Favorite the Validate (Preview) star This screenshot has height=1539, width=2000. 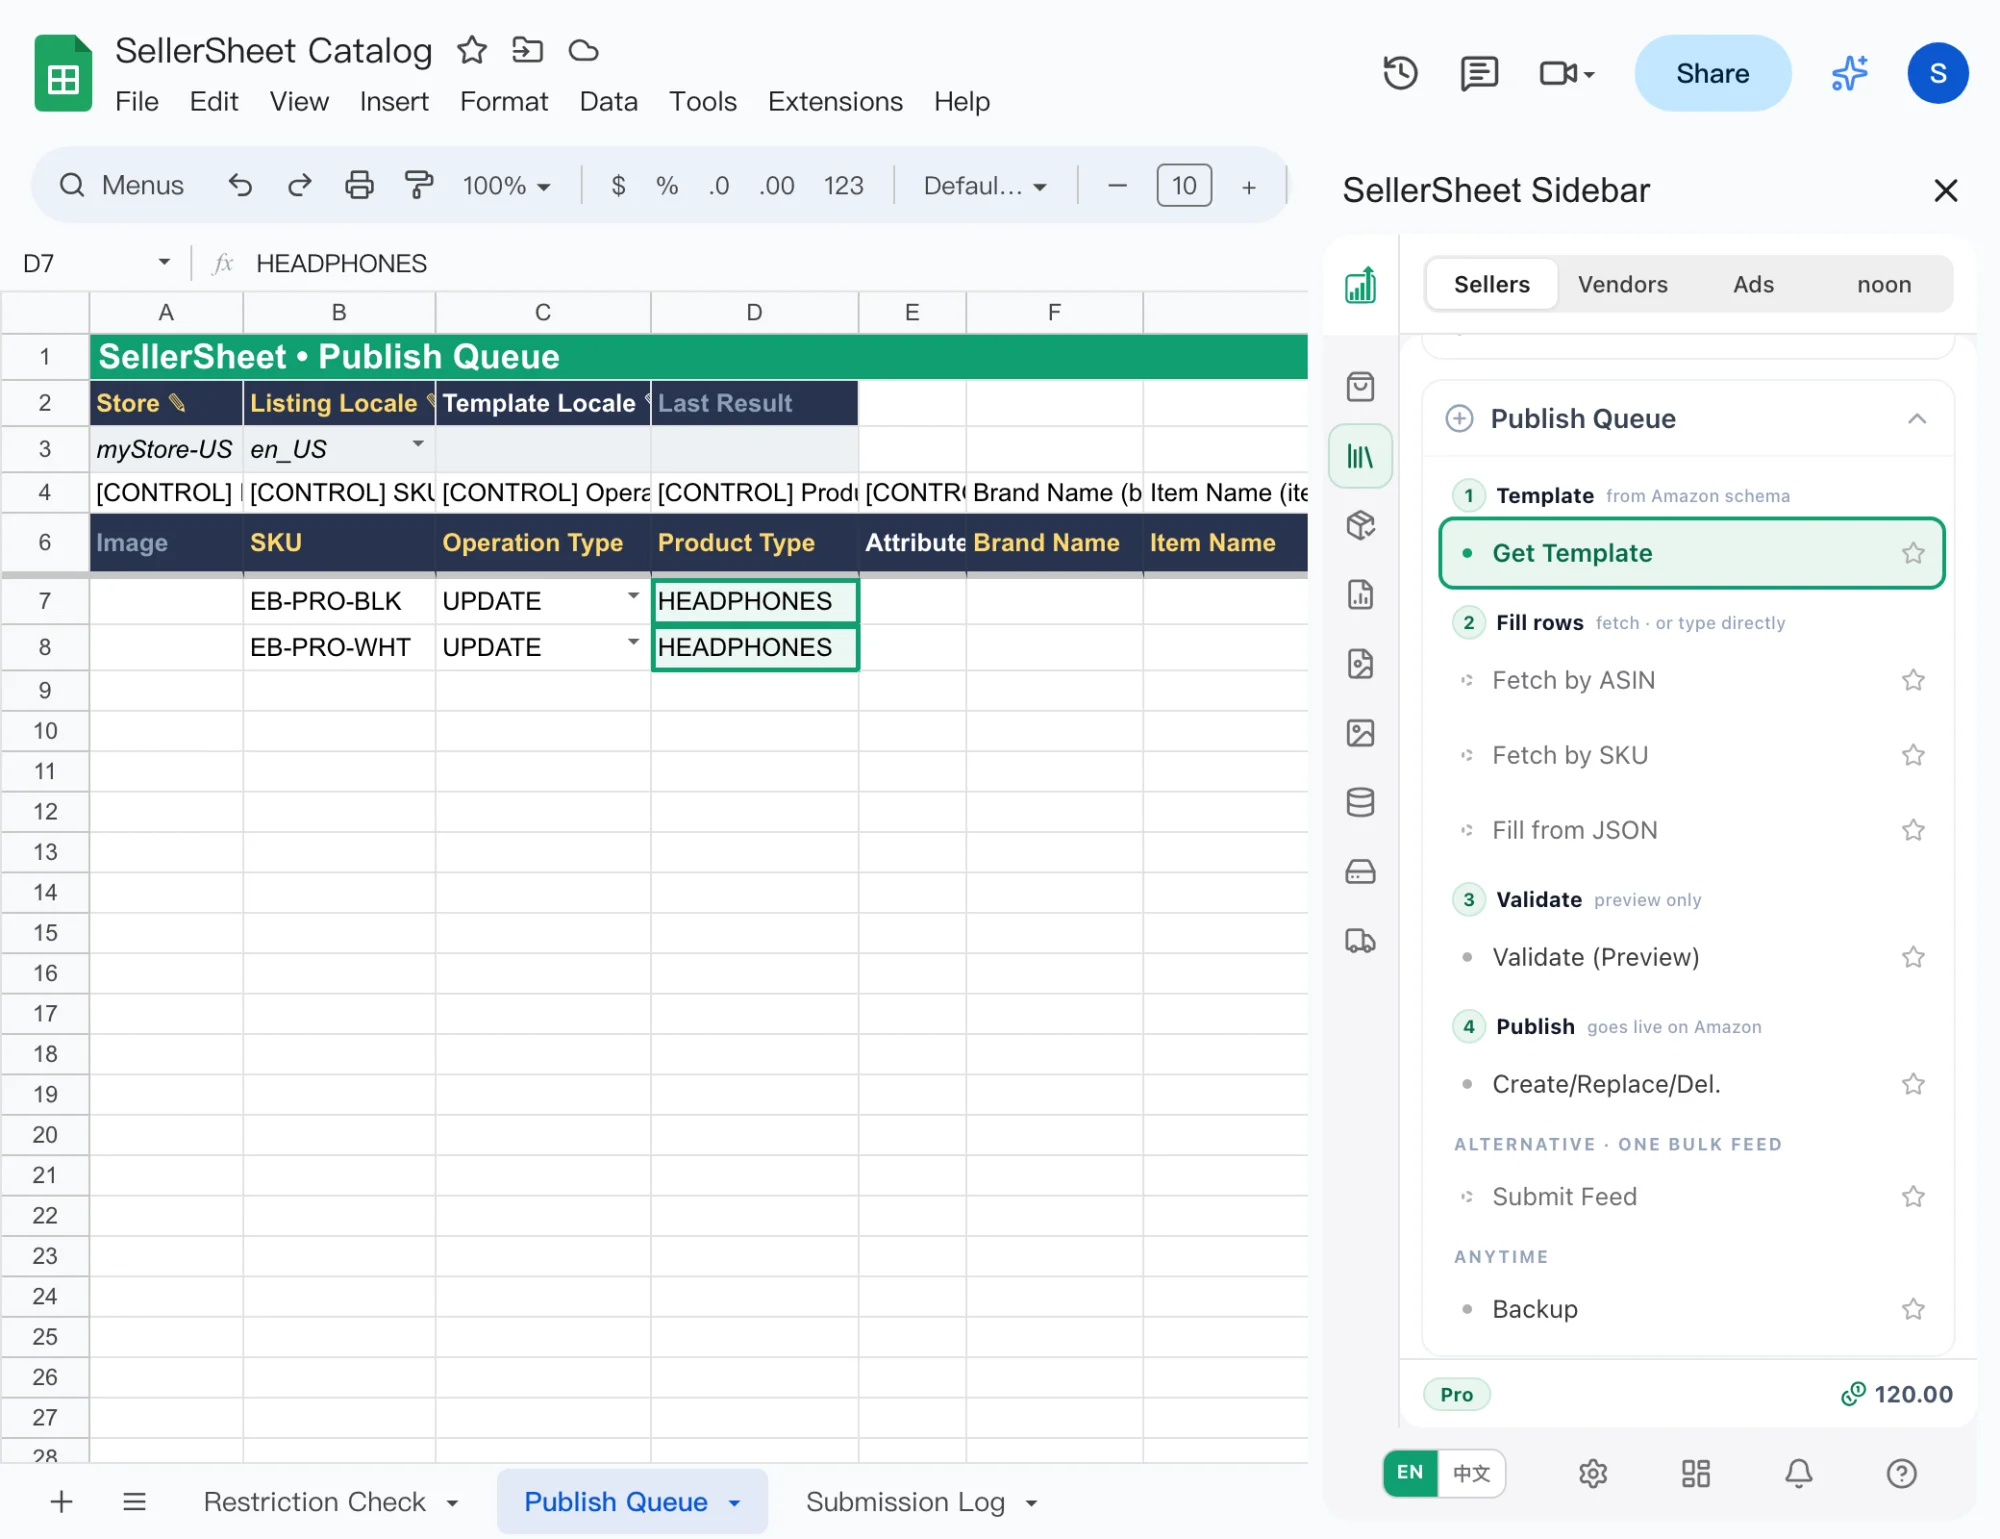point(1913,957)
